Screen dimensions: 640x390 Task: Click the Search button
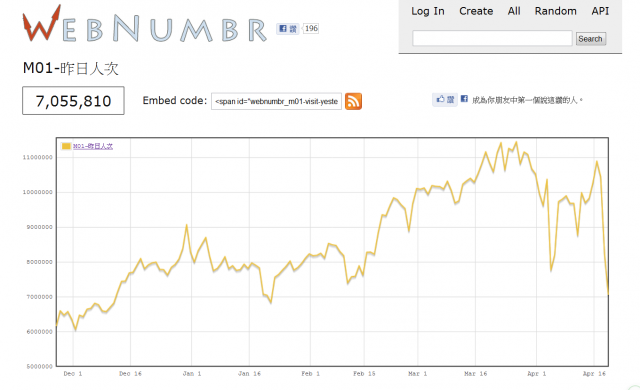pos(591,39)
